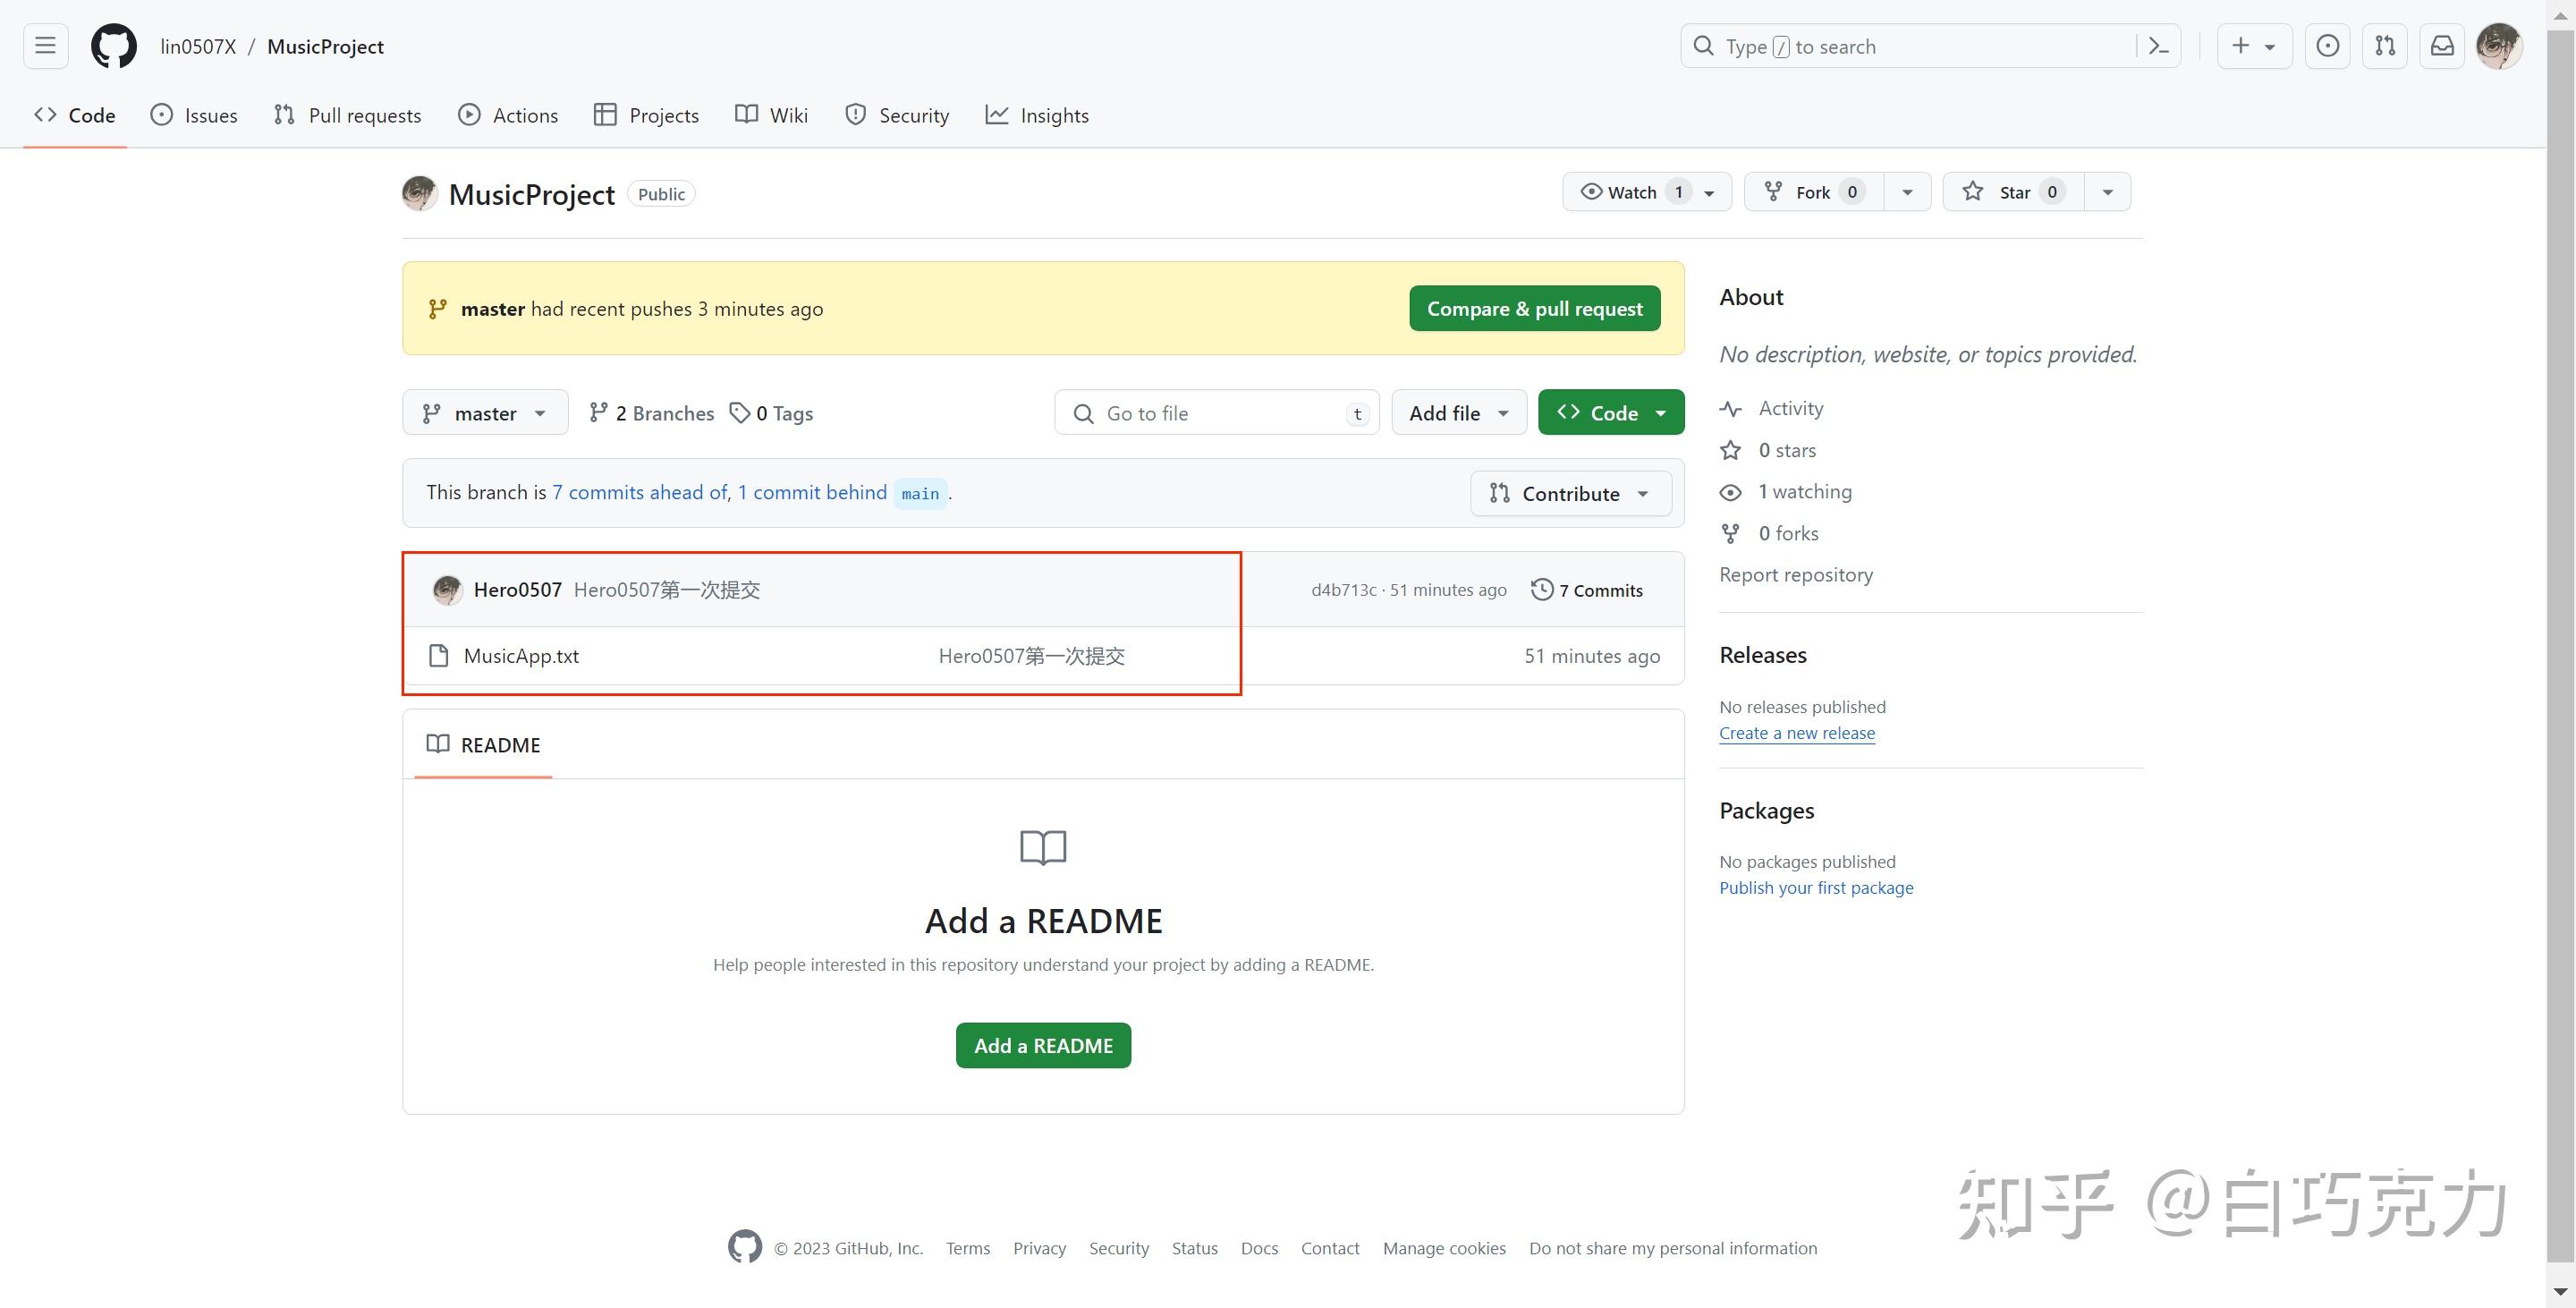Open the pull requests icon in header
Viewport: 2576px width, 1308px height.
(x=2384, y=45)
